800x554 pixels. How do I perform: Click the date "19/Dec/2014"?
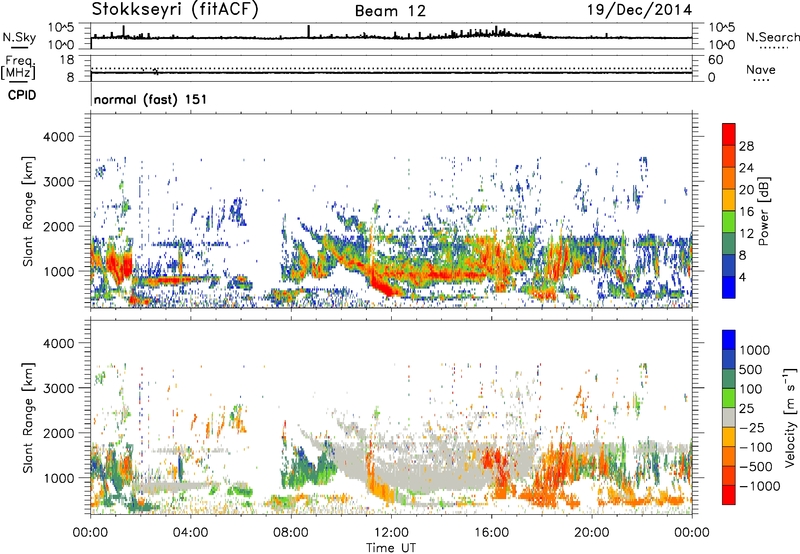coord(640,10)
